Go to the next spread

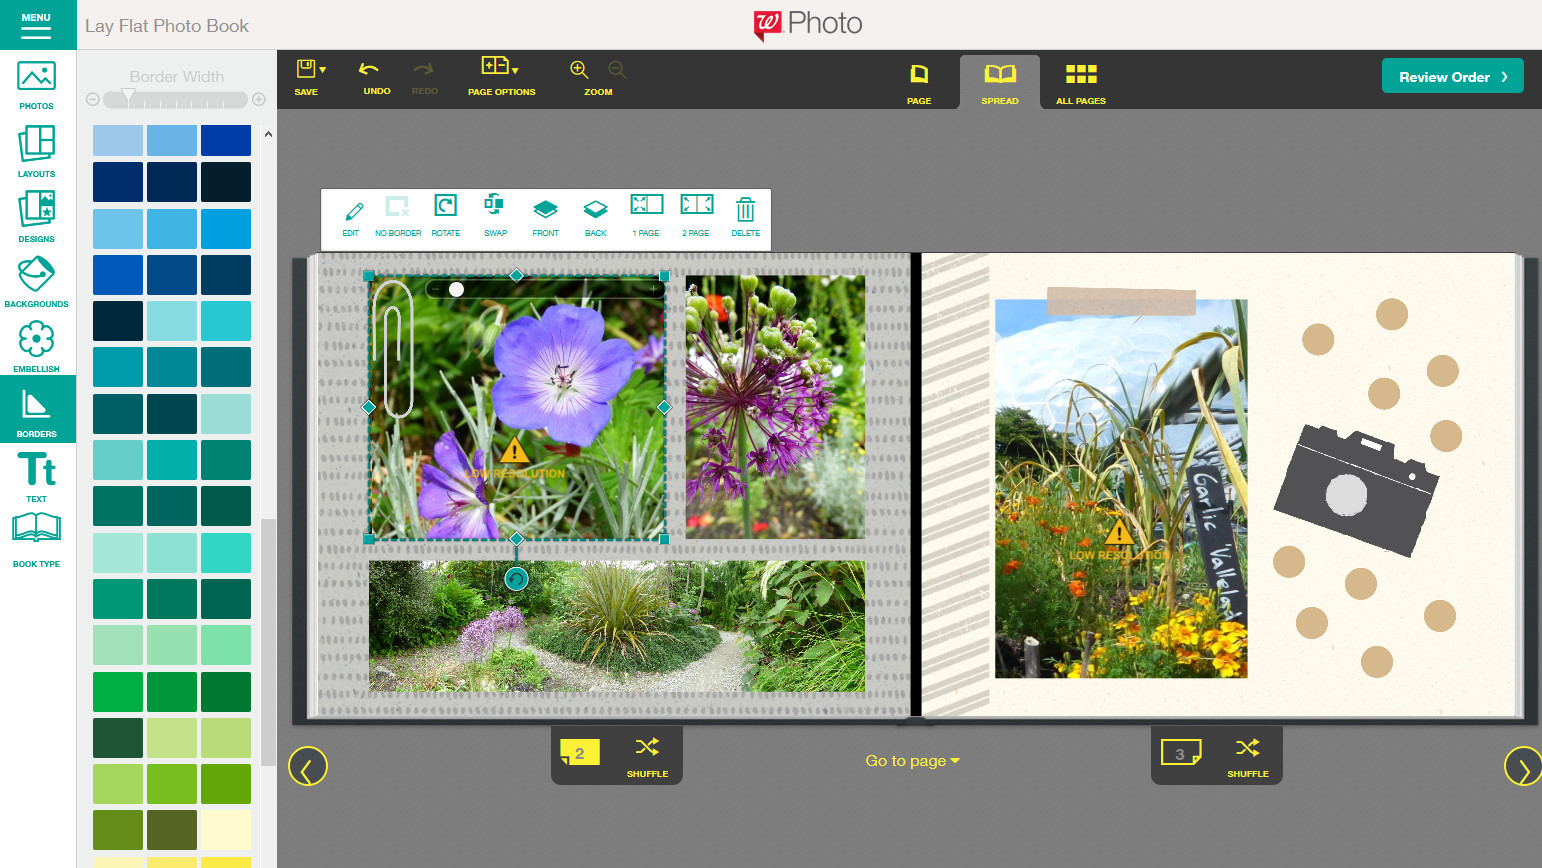coord(1523,766)
